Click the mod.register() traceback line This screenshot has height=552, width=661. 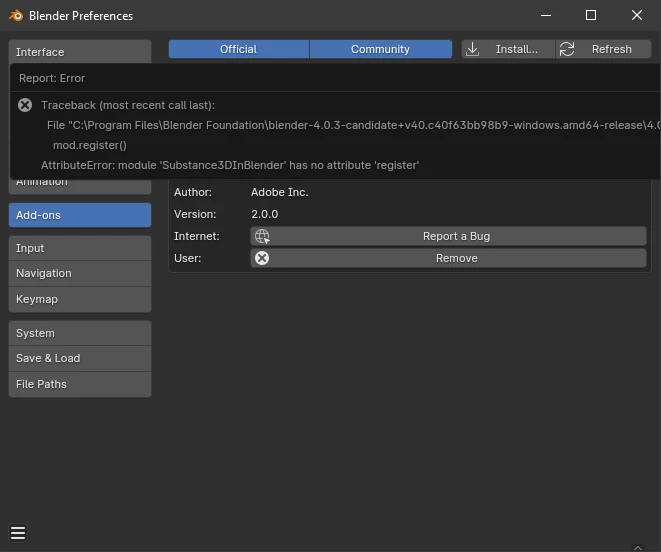click(89, 145)
